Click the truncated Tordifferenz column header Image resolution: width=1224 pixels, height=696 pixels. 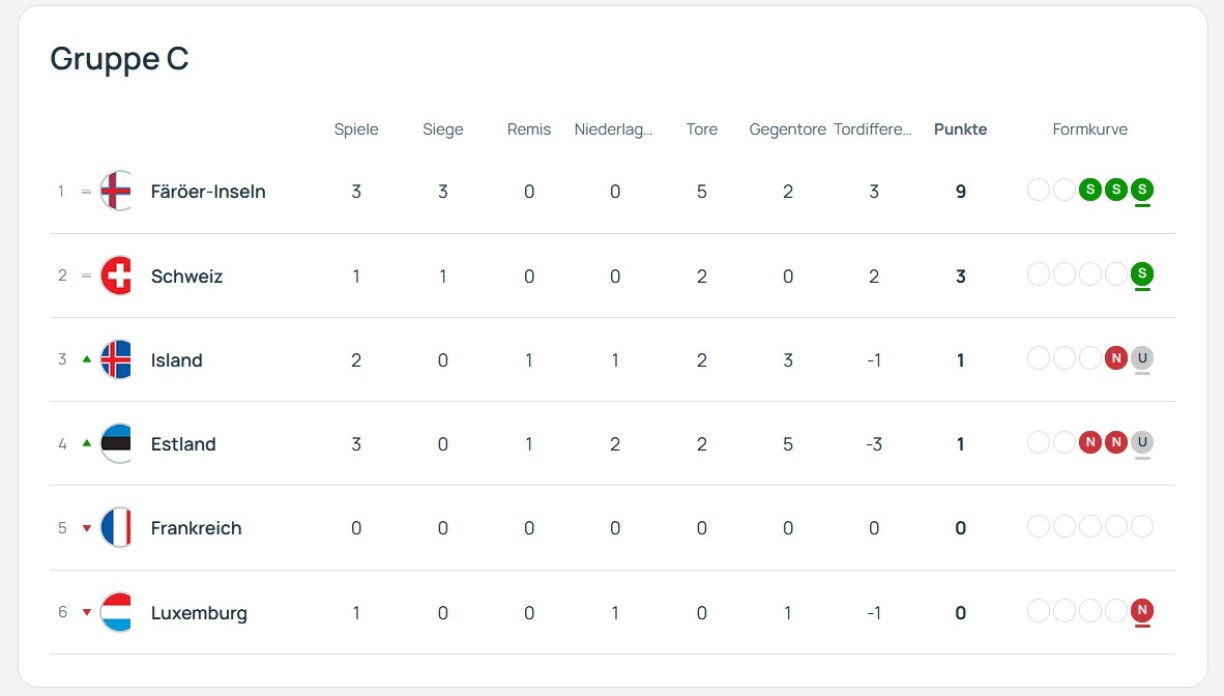pos(873,129)
